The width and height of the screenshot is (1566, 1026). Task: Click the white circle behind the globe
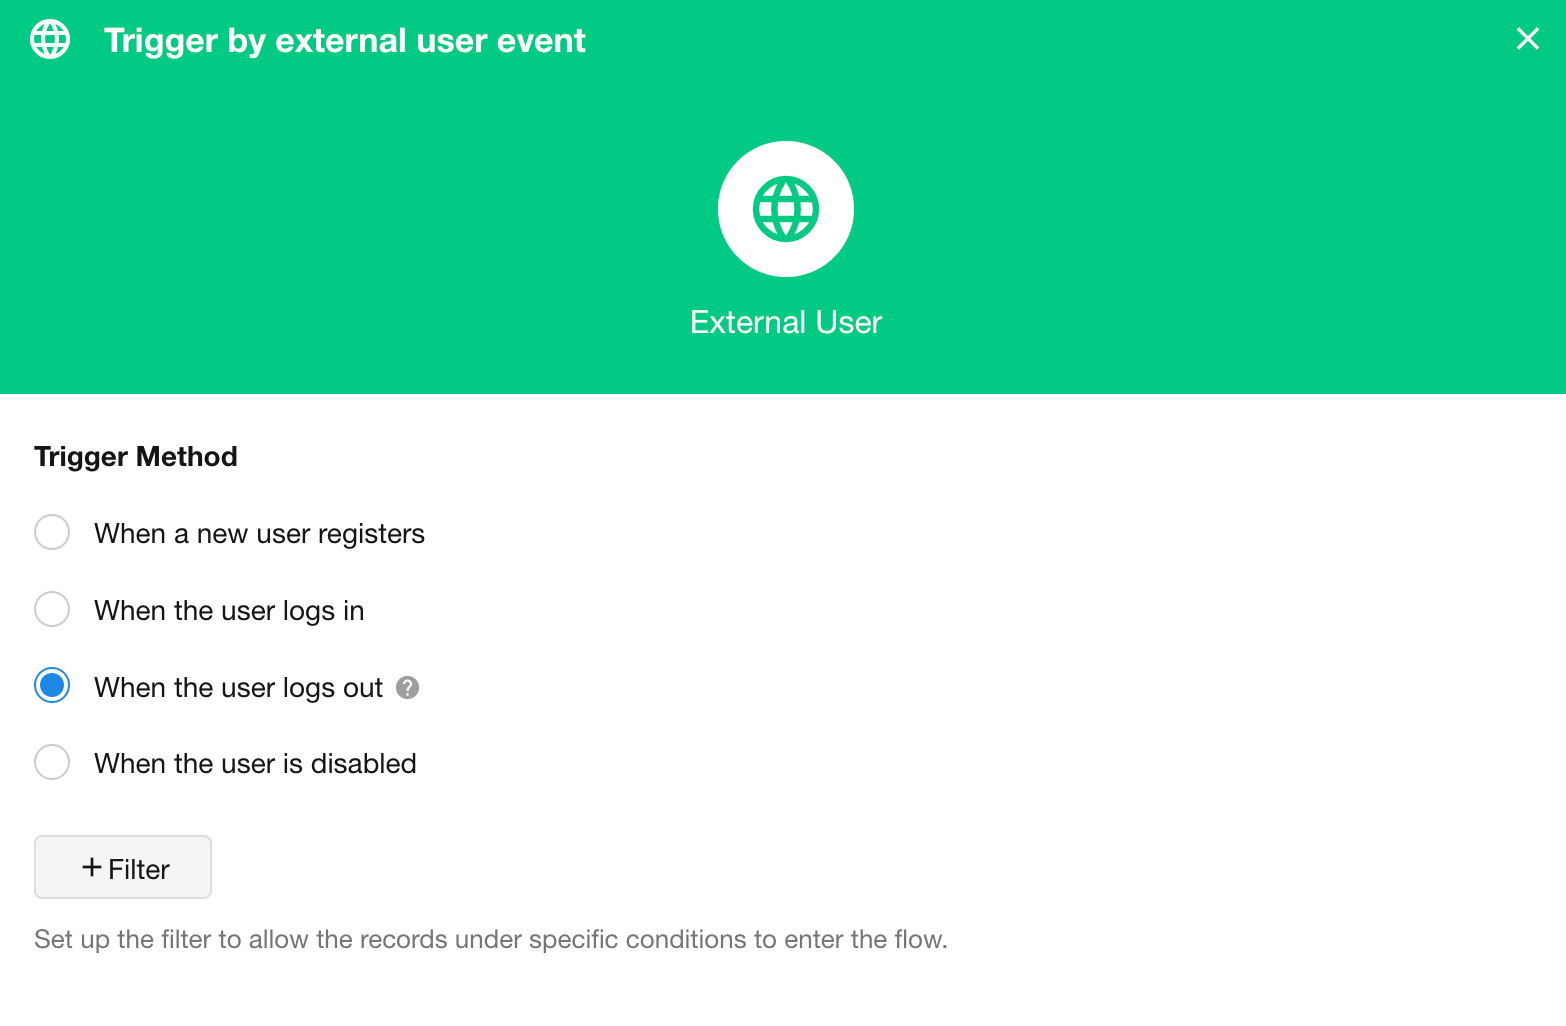[735, 250]
